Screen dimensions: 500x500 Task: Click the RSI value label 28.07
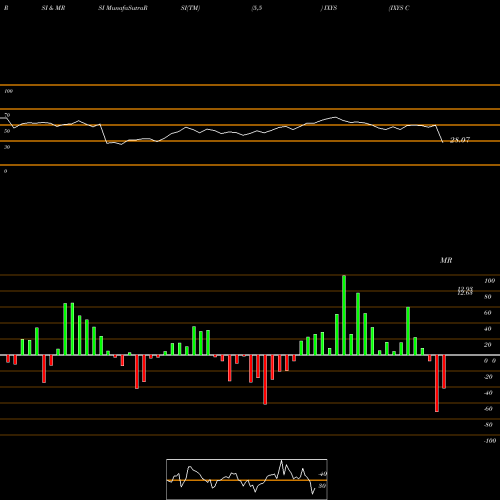(x=460, y=140)
